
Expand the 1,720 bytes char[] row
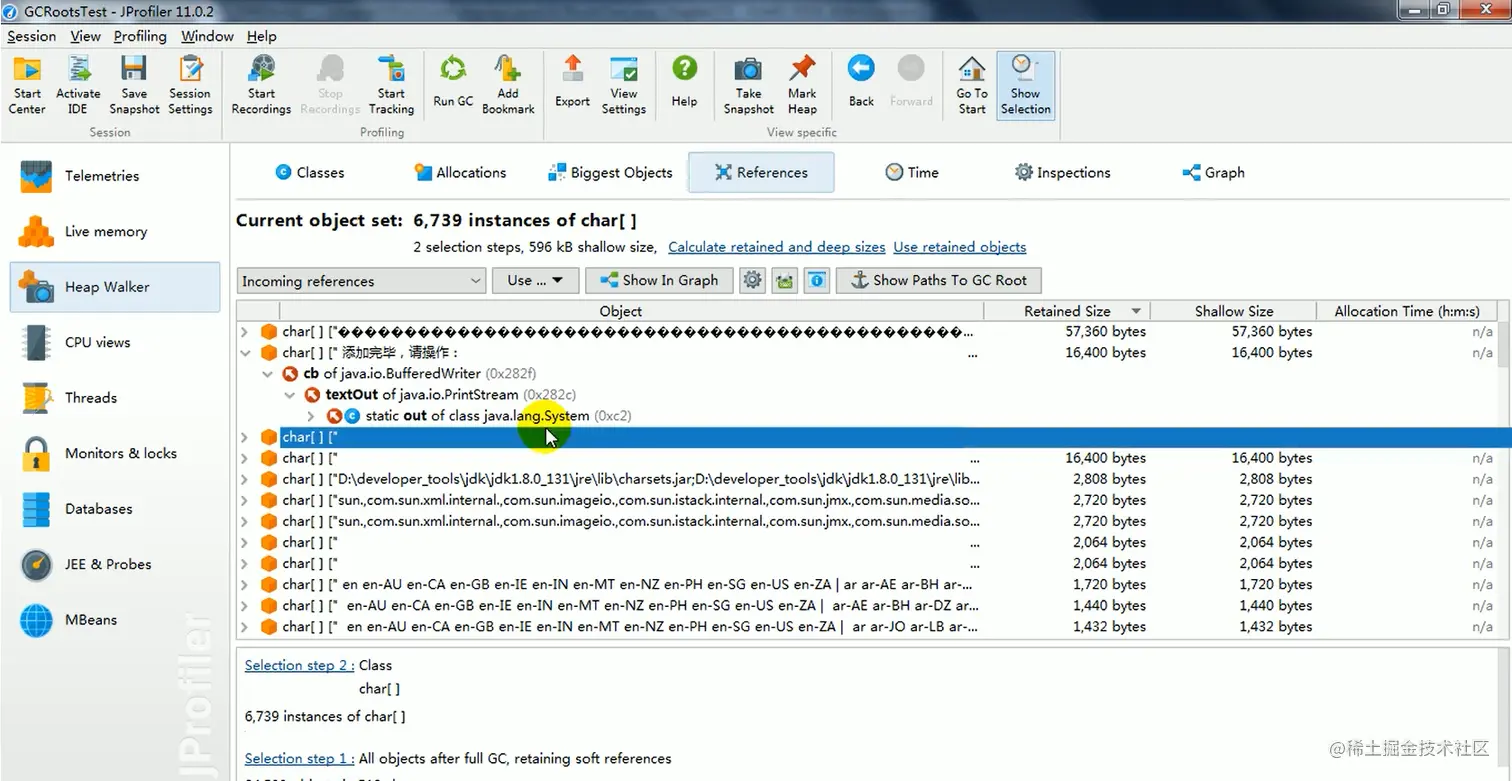245,585
